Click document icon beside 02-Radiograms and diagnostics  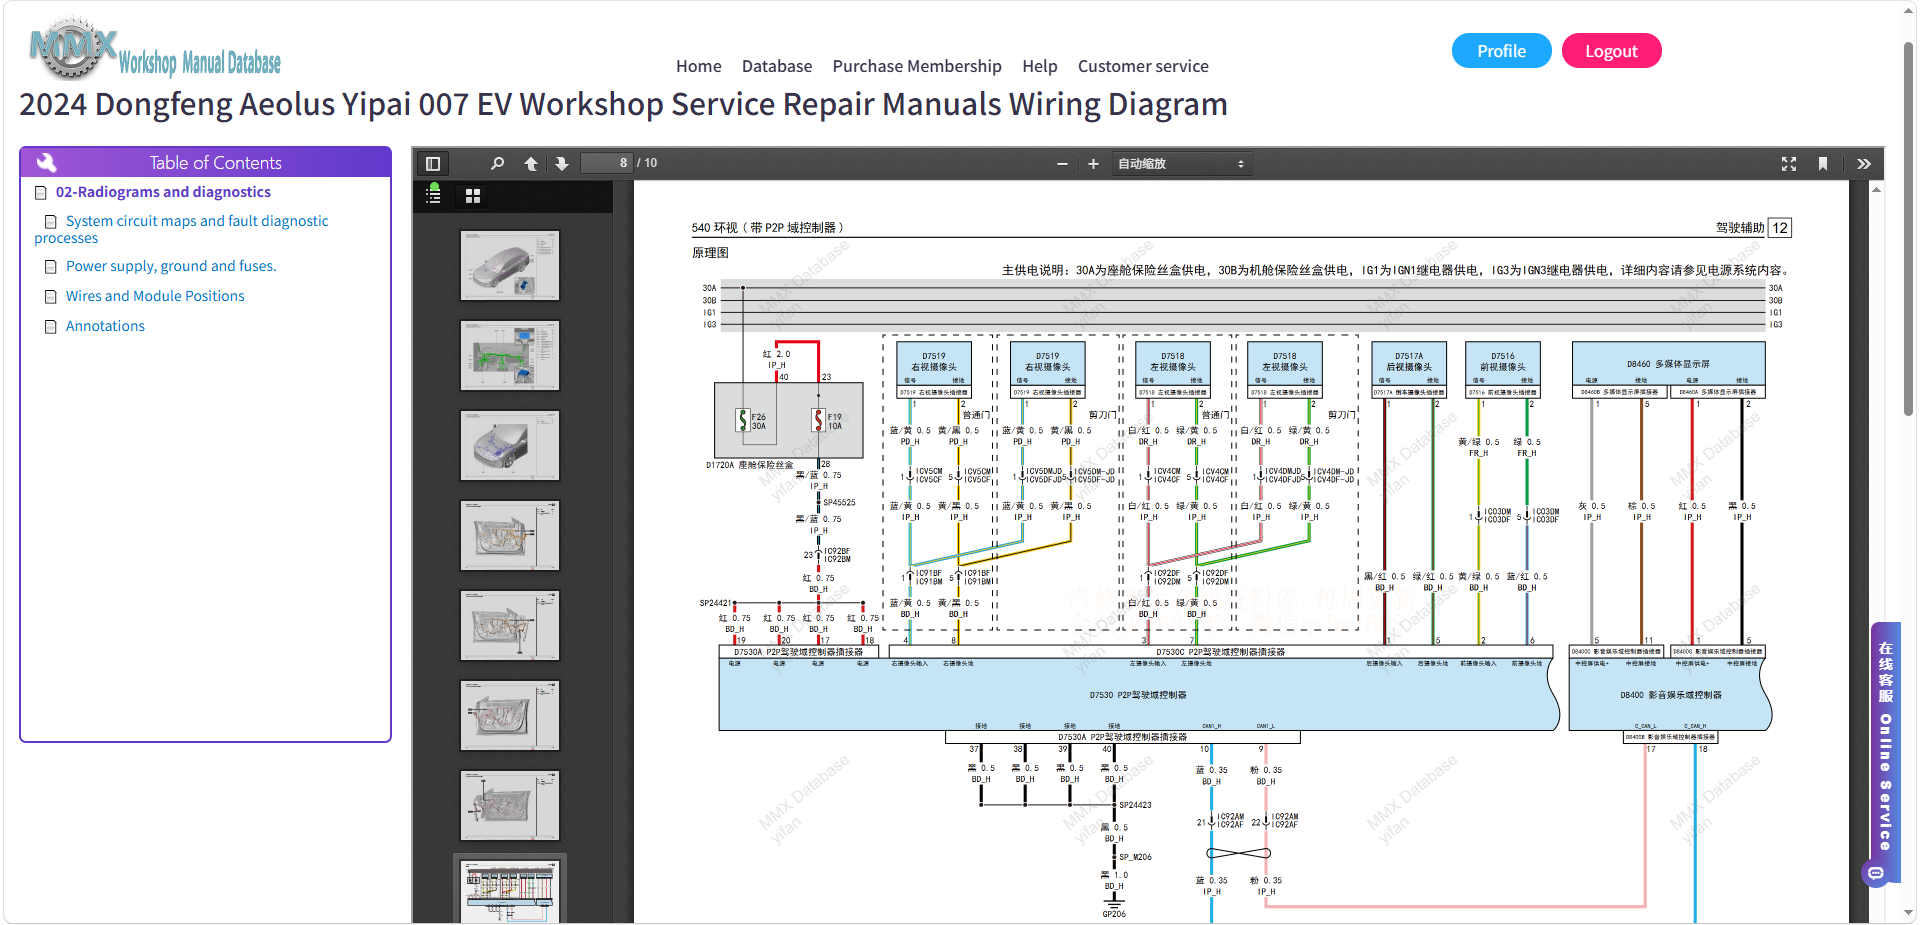coord(41,193)
